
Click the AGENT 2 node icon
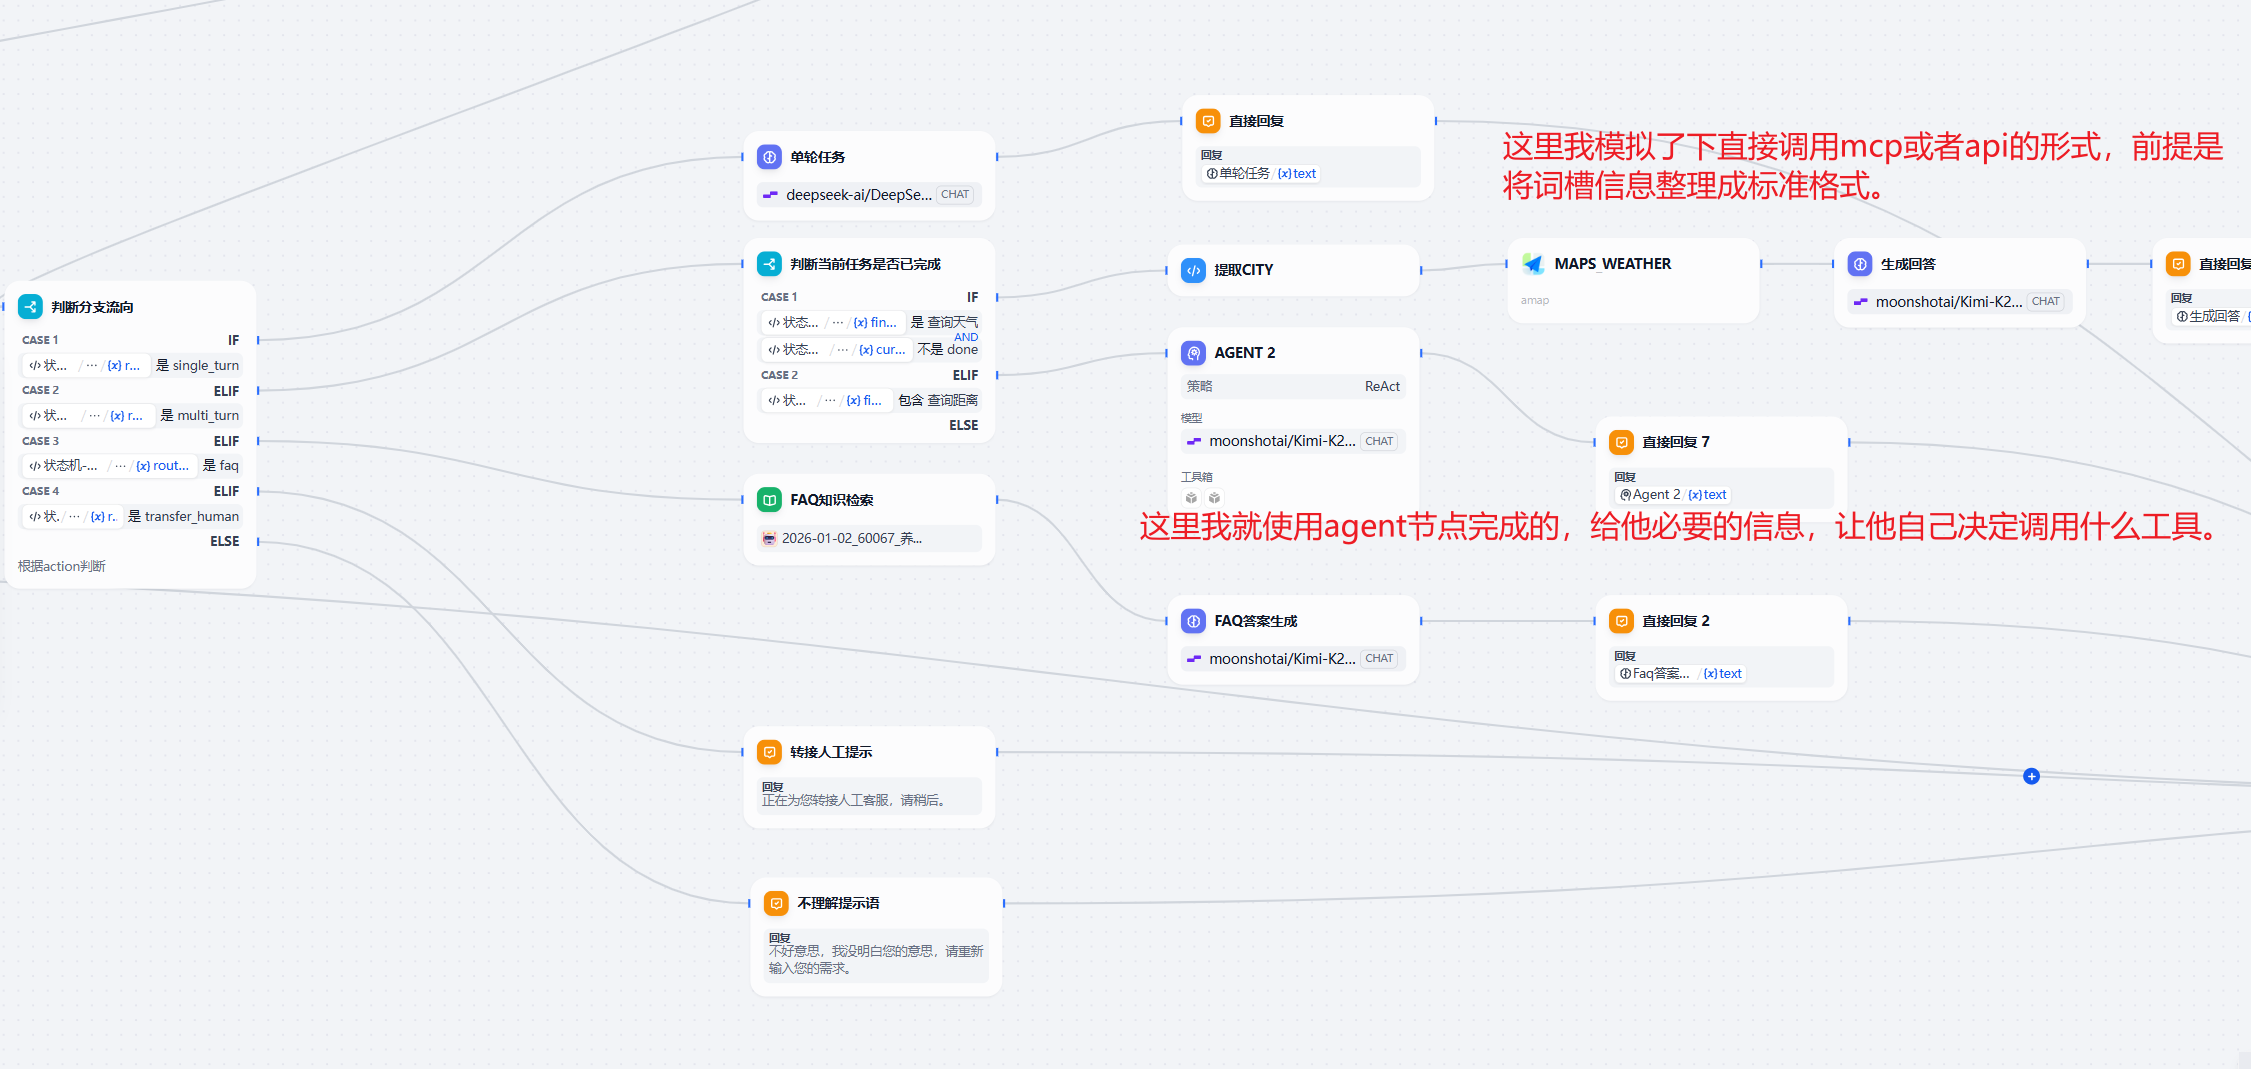tap(1193, 353)
